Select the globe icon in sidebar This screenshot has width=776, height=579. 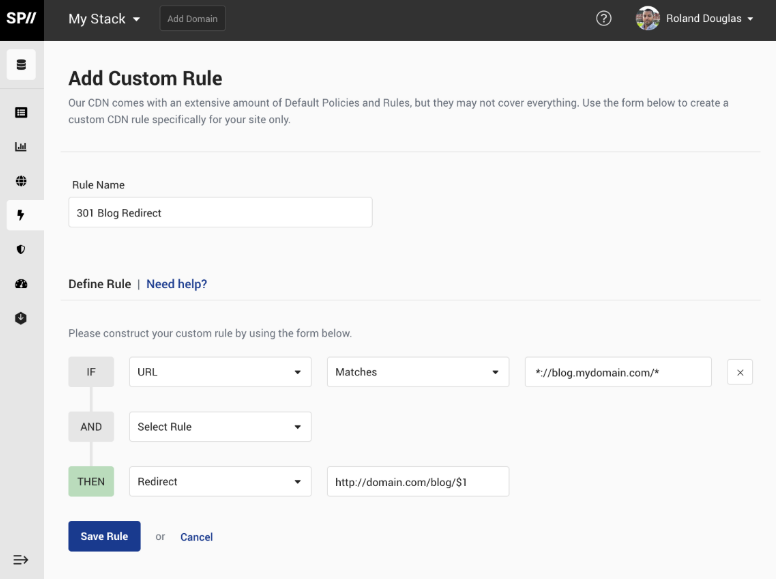coord(21,181)
